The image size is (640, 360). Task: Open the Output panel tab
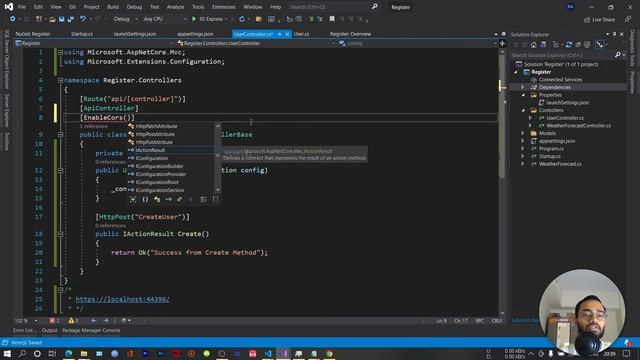(49, 330)
